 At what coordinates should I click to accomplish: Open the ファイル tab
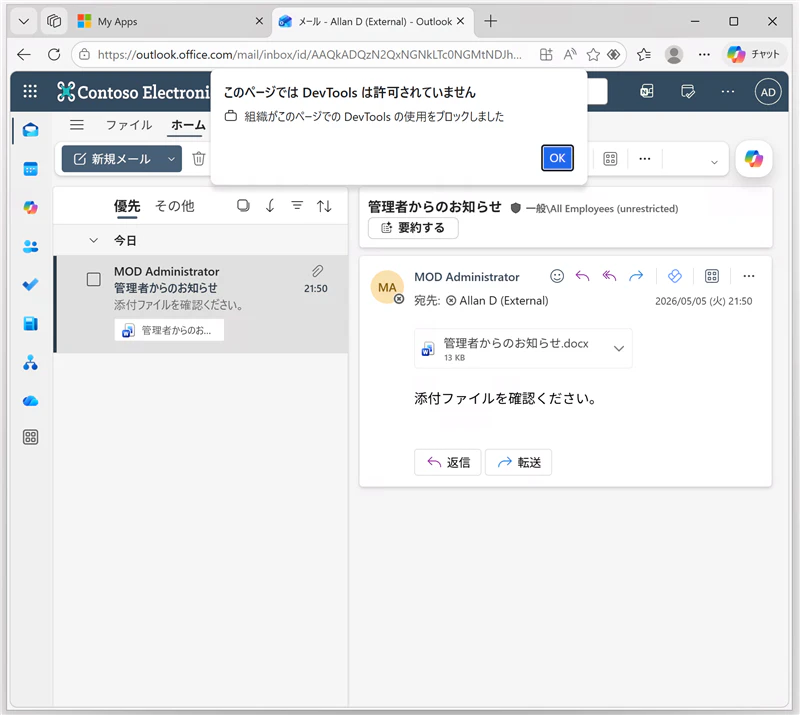point(129,125)
